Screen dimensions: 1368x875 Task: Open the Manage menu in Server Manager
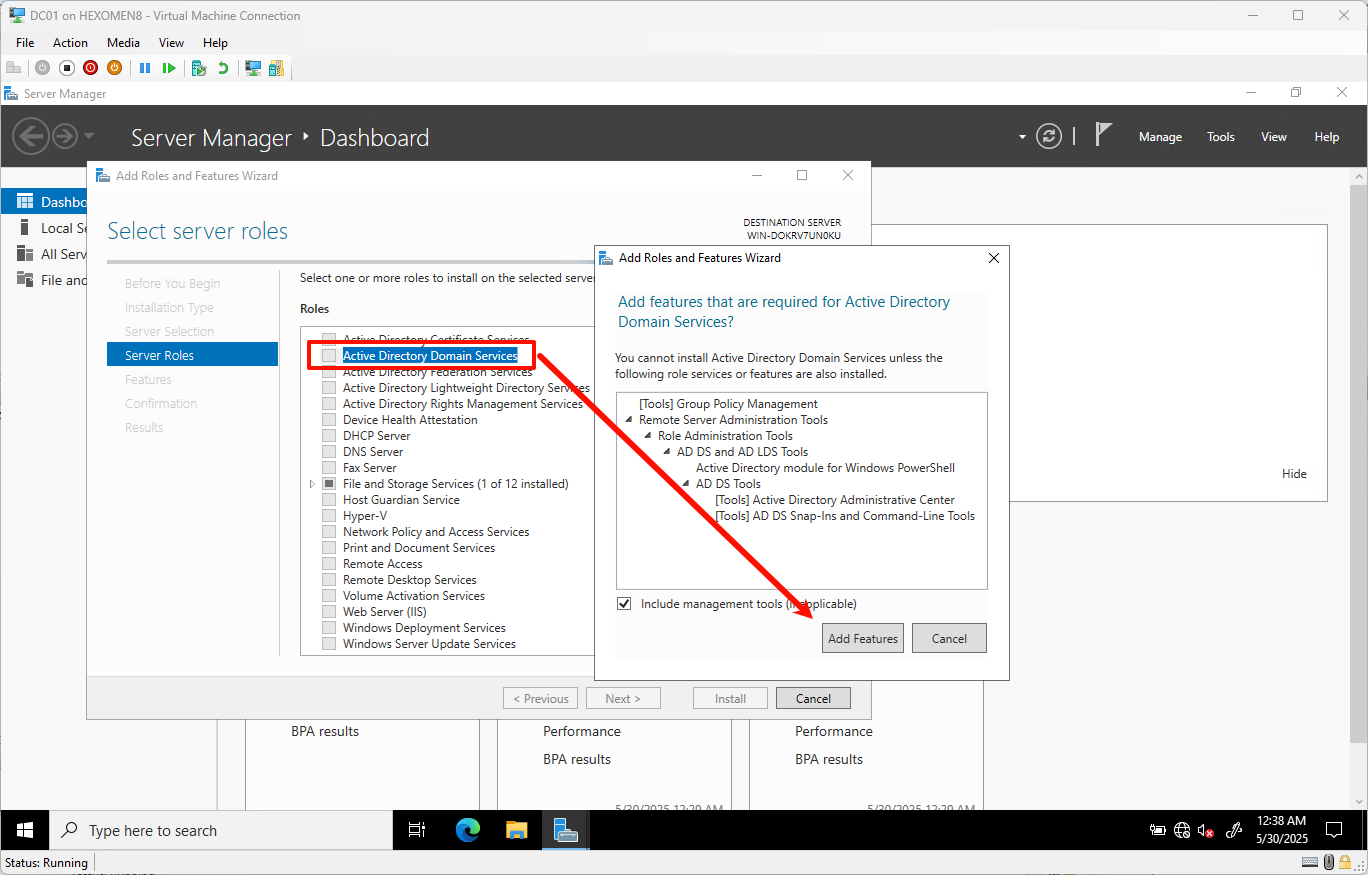tap(1160, 137)
